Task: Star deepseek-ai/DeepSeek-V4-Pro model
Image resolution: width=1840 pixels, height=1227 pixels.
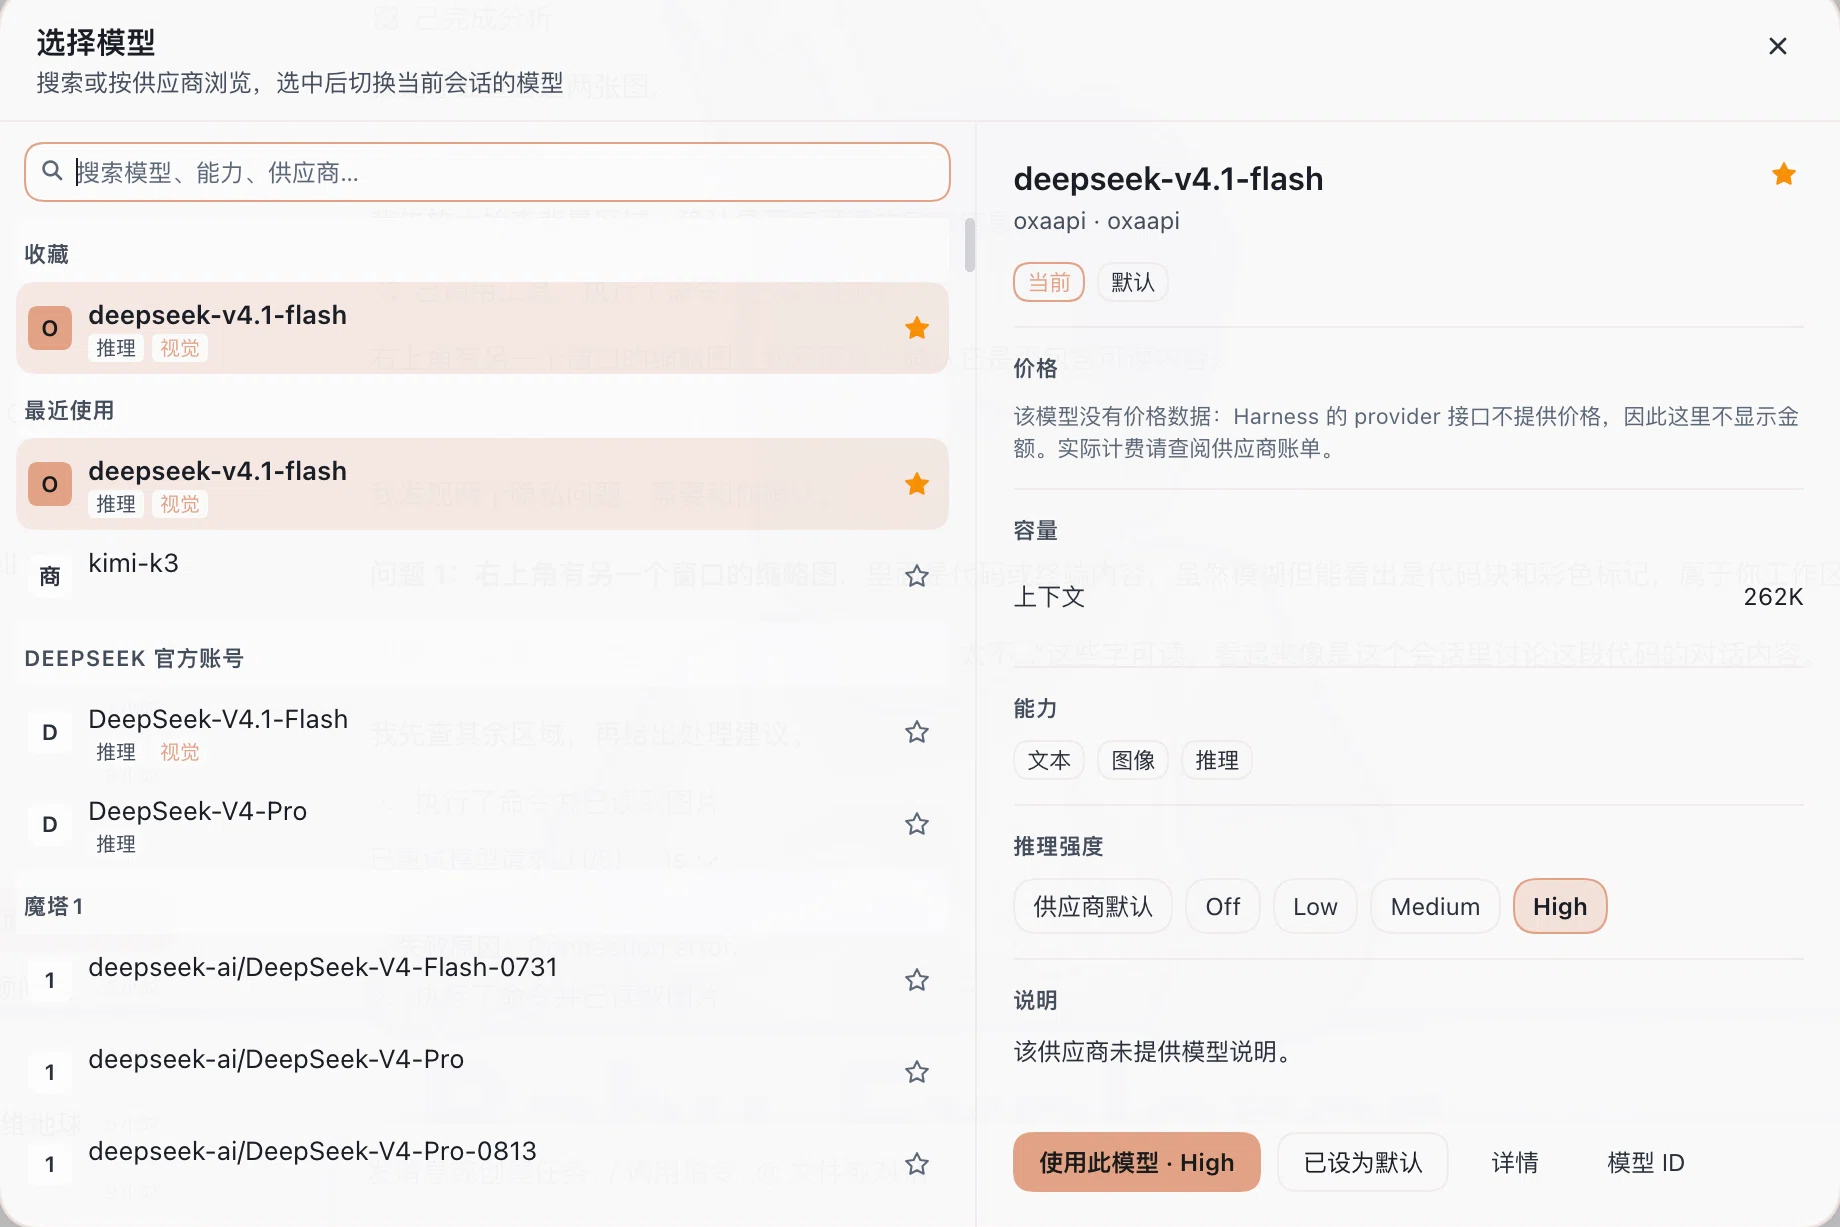Action: click(x=917, y=1072)
